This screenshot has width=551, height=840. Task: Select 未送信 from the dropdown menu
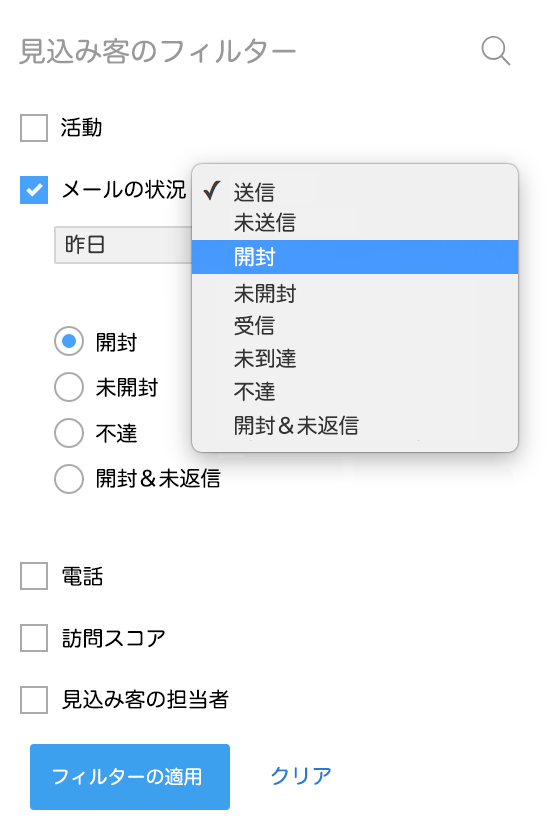[355, 222]
